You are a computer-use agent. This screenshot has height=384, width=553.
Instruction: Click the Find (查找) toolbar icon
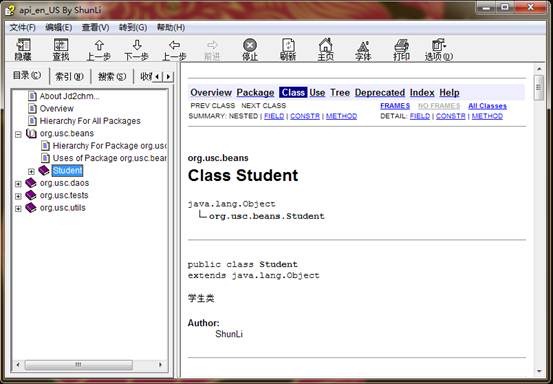[61, 49]
